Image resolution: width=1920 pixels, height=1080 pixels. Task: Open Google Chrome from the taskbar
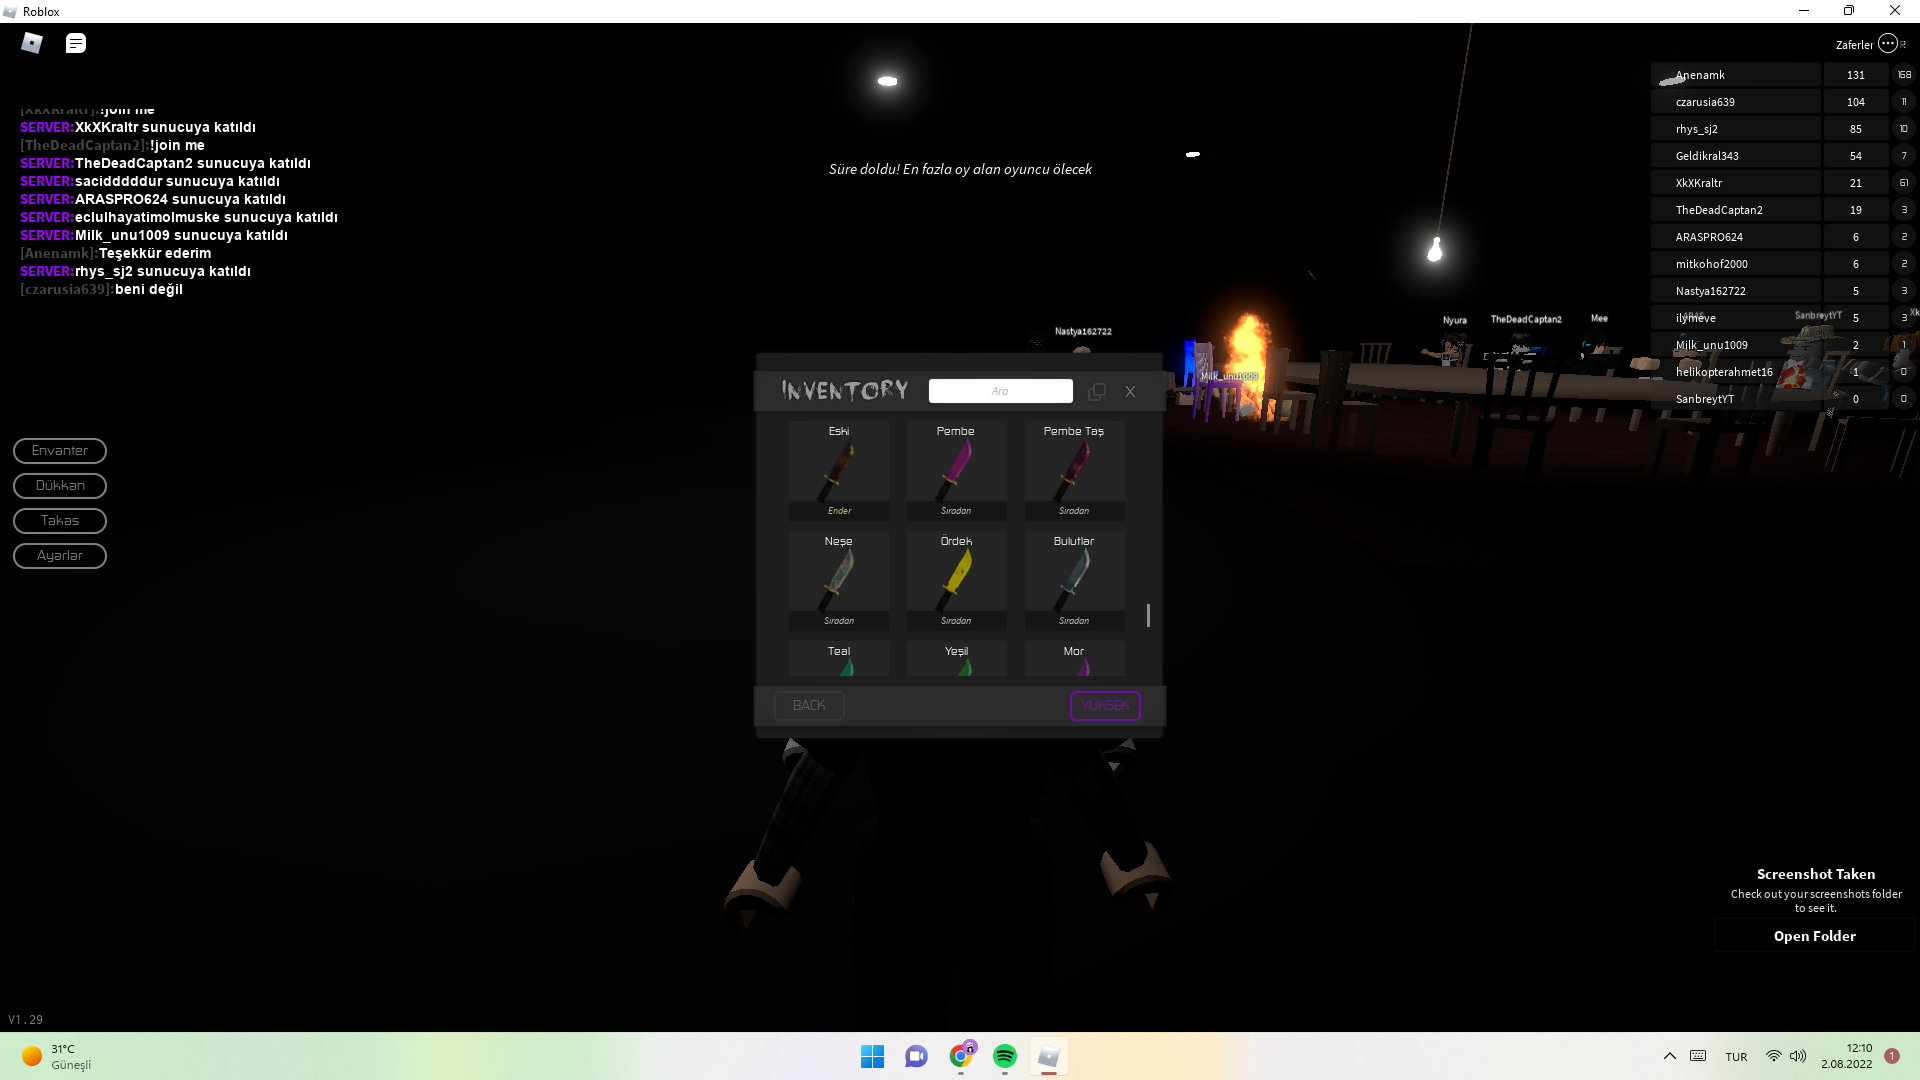tap(961, 1056)
